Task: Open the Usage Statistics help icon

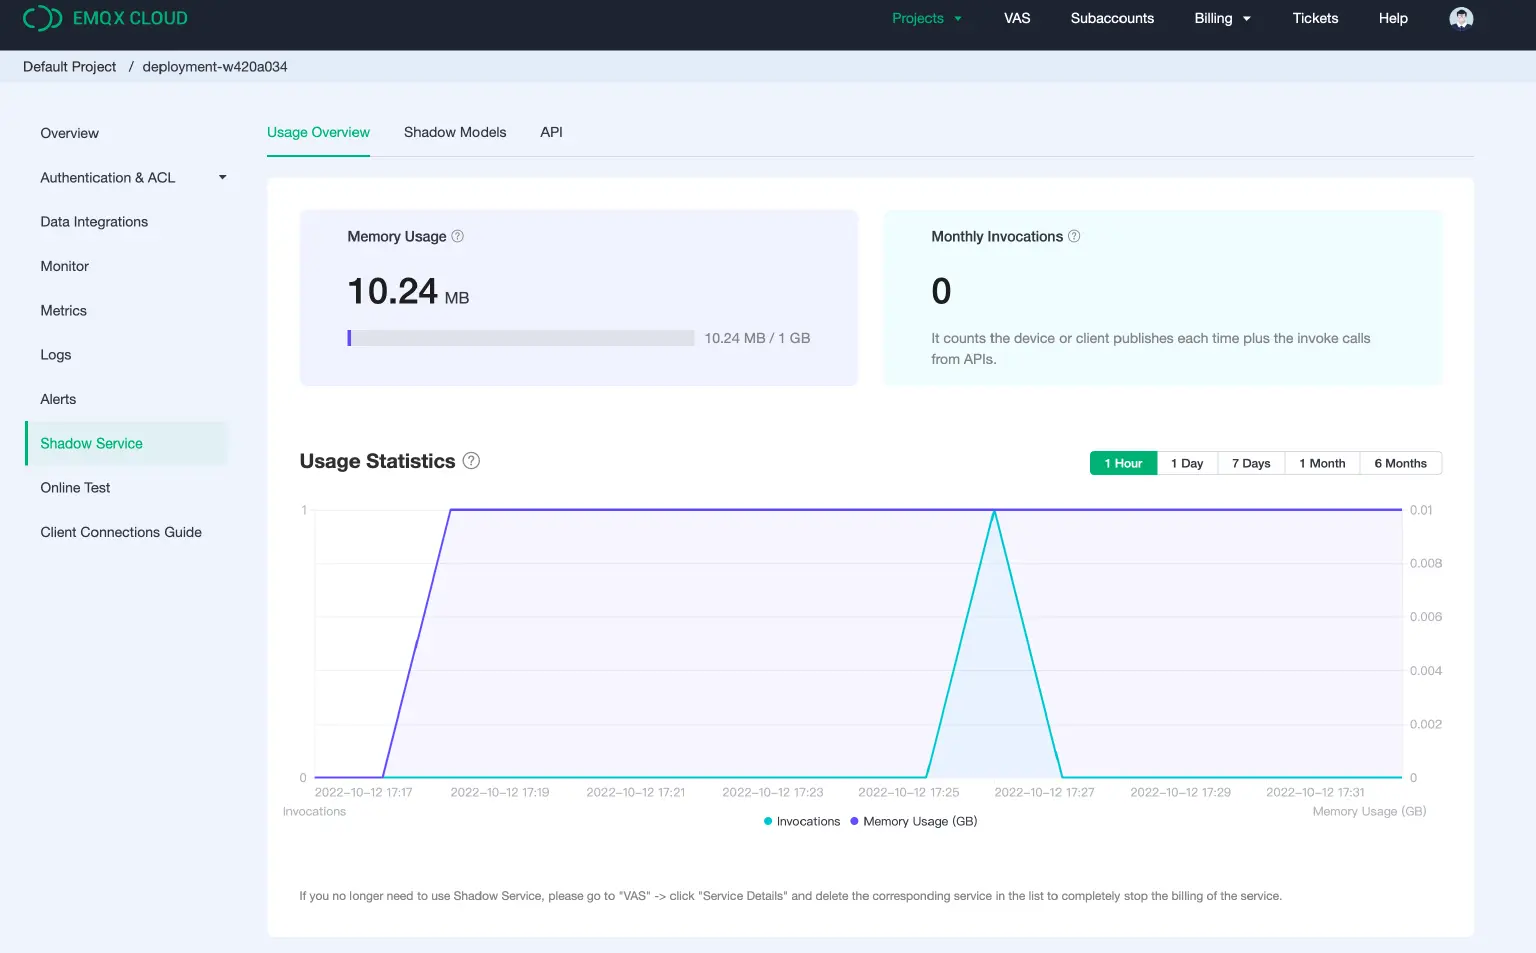Action: point(471,461)
